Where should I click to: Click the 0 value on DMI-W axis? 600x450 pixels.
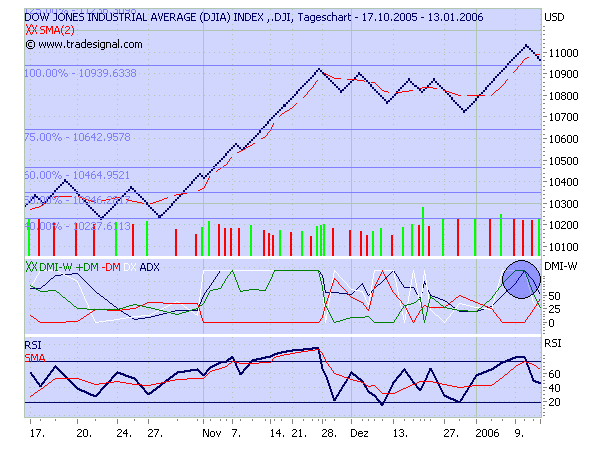(x=551, y=323)
